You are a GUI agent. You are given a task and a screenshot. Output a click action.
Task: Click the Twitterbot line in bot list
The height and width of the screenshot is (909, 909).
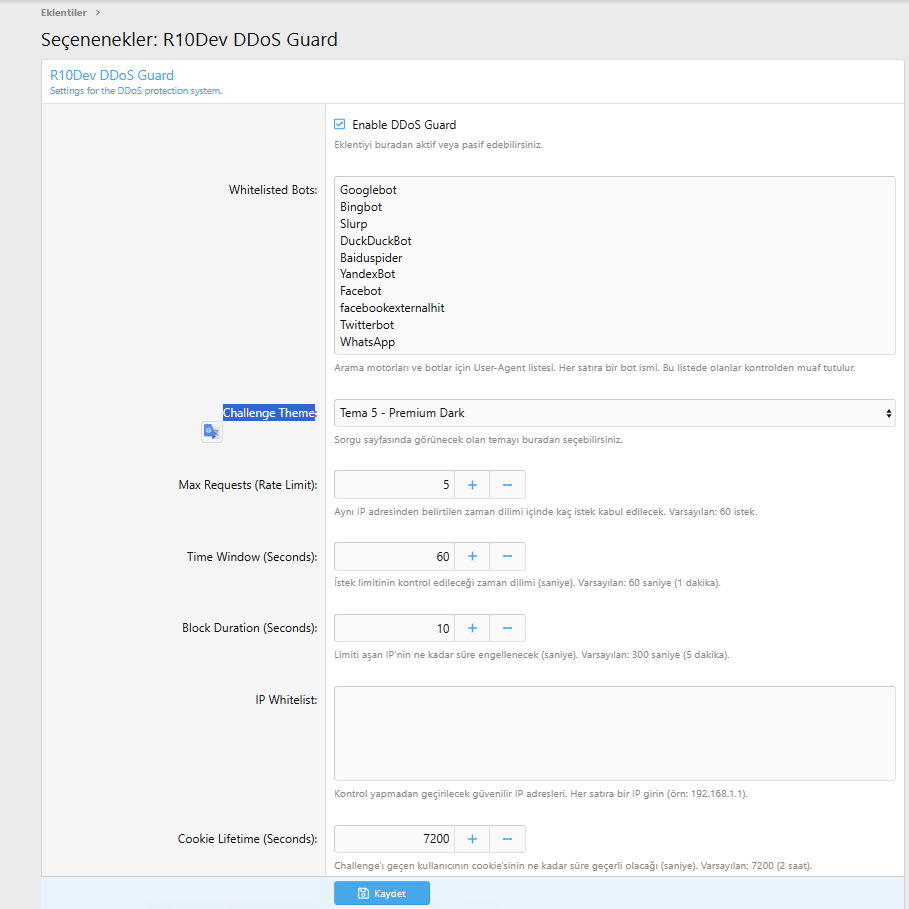[x=366, y=325]
